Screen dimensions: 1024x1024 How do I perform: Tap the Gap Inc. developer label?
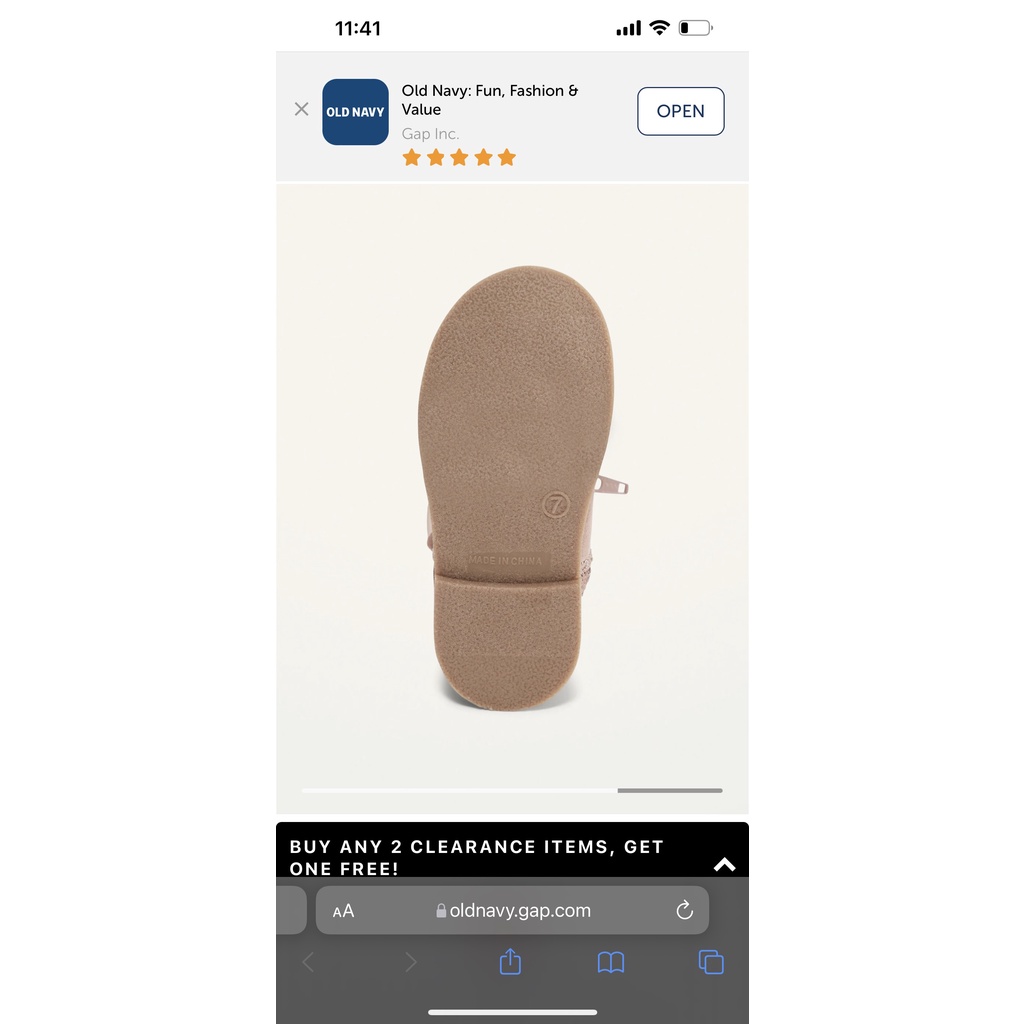[430, 134]
